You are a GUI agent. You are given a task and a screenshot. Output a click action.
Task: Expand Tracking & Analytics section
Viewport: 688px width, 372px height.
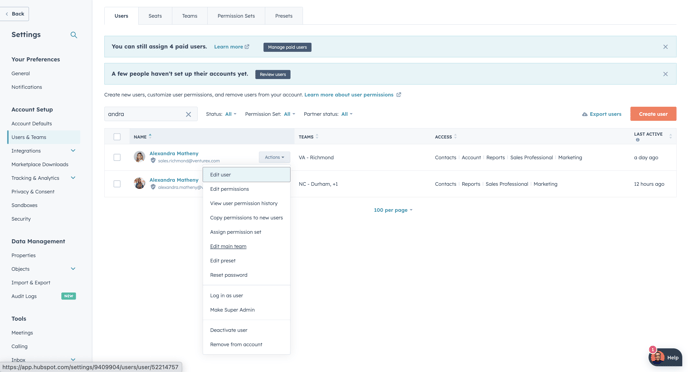[x=73, y=178]
